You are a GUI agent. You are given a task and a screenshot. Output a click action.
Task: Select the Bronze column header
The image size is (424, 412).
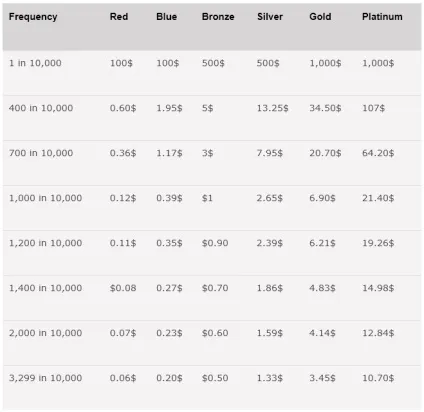(x=218, y=16)
